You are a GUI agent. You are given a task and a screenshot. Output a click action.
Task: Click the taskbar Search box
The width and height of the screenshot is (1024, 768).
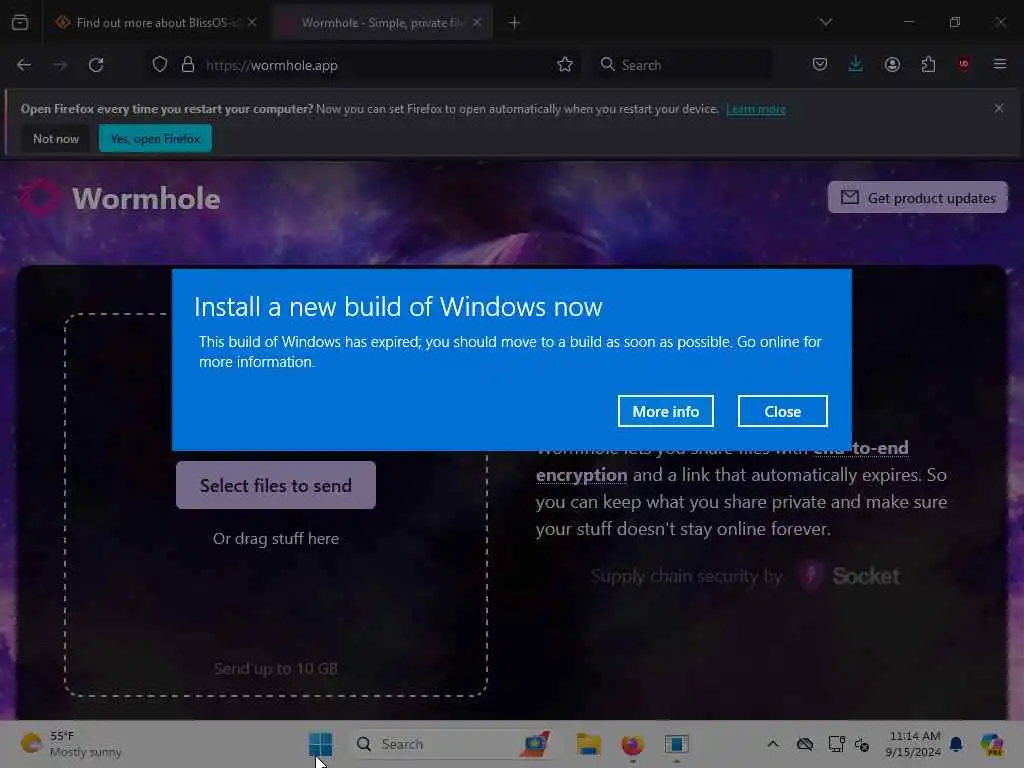tap(452, 744)
